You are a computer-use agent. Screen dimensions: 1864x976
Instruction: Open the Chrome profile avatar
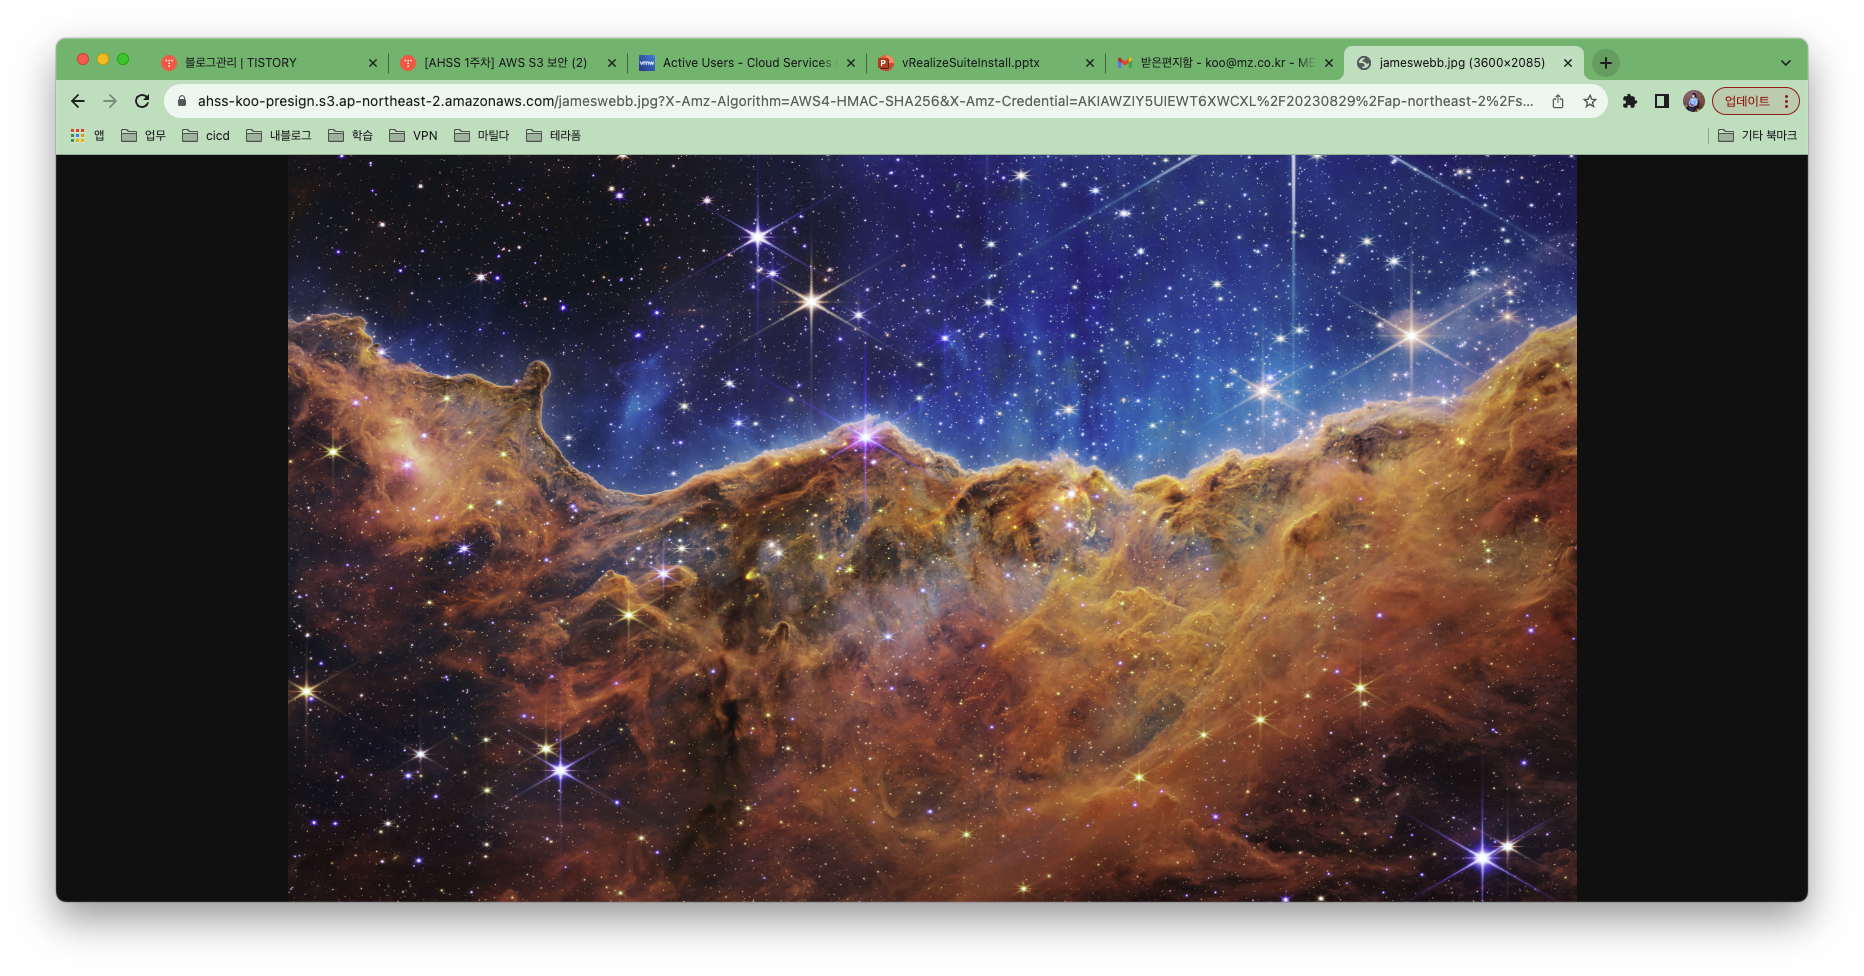1694,101
